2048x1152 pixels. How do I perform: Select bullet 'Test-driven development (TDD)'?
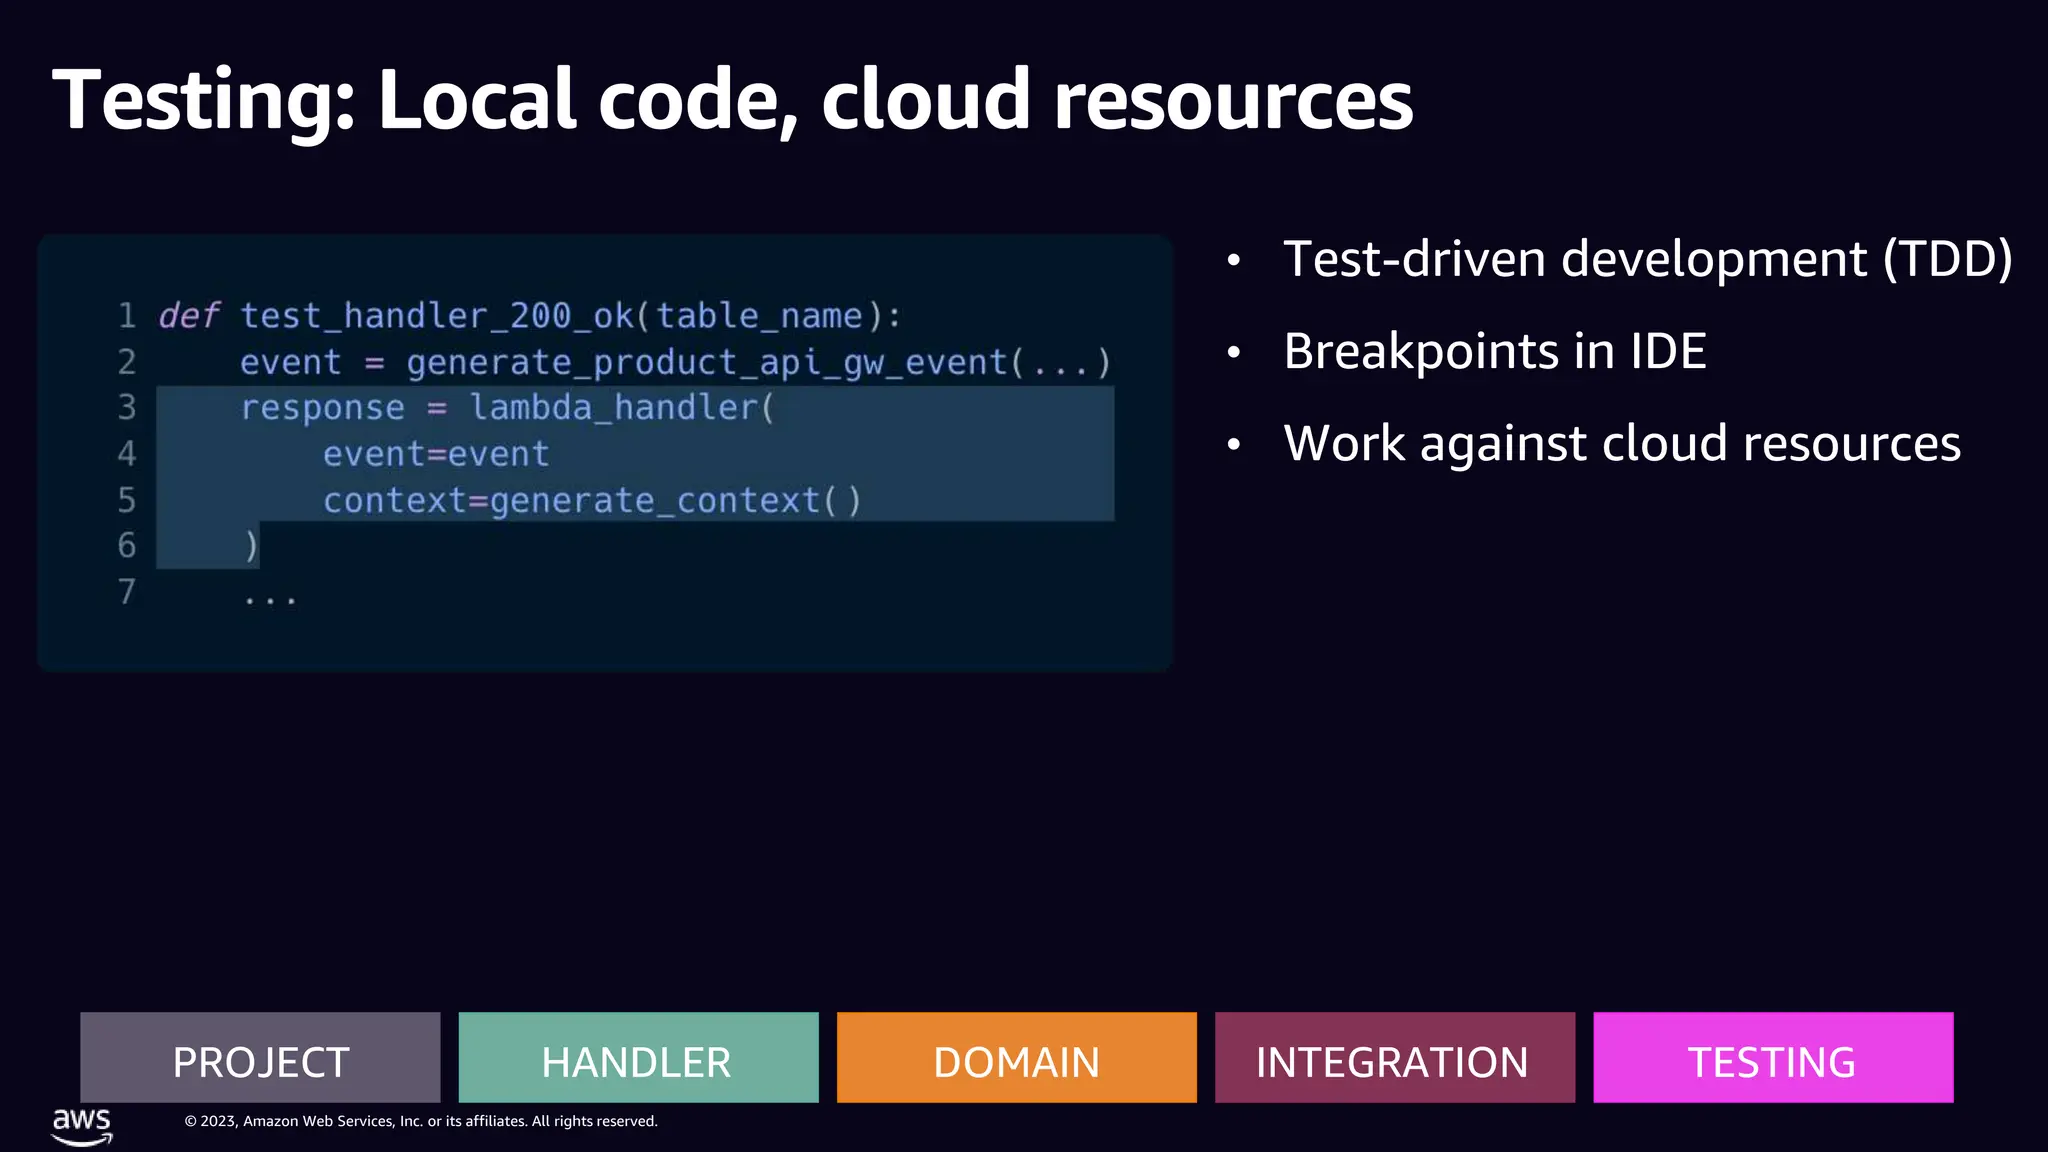(x=1647, y=259)
